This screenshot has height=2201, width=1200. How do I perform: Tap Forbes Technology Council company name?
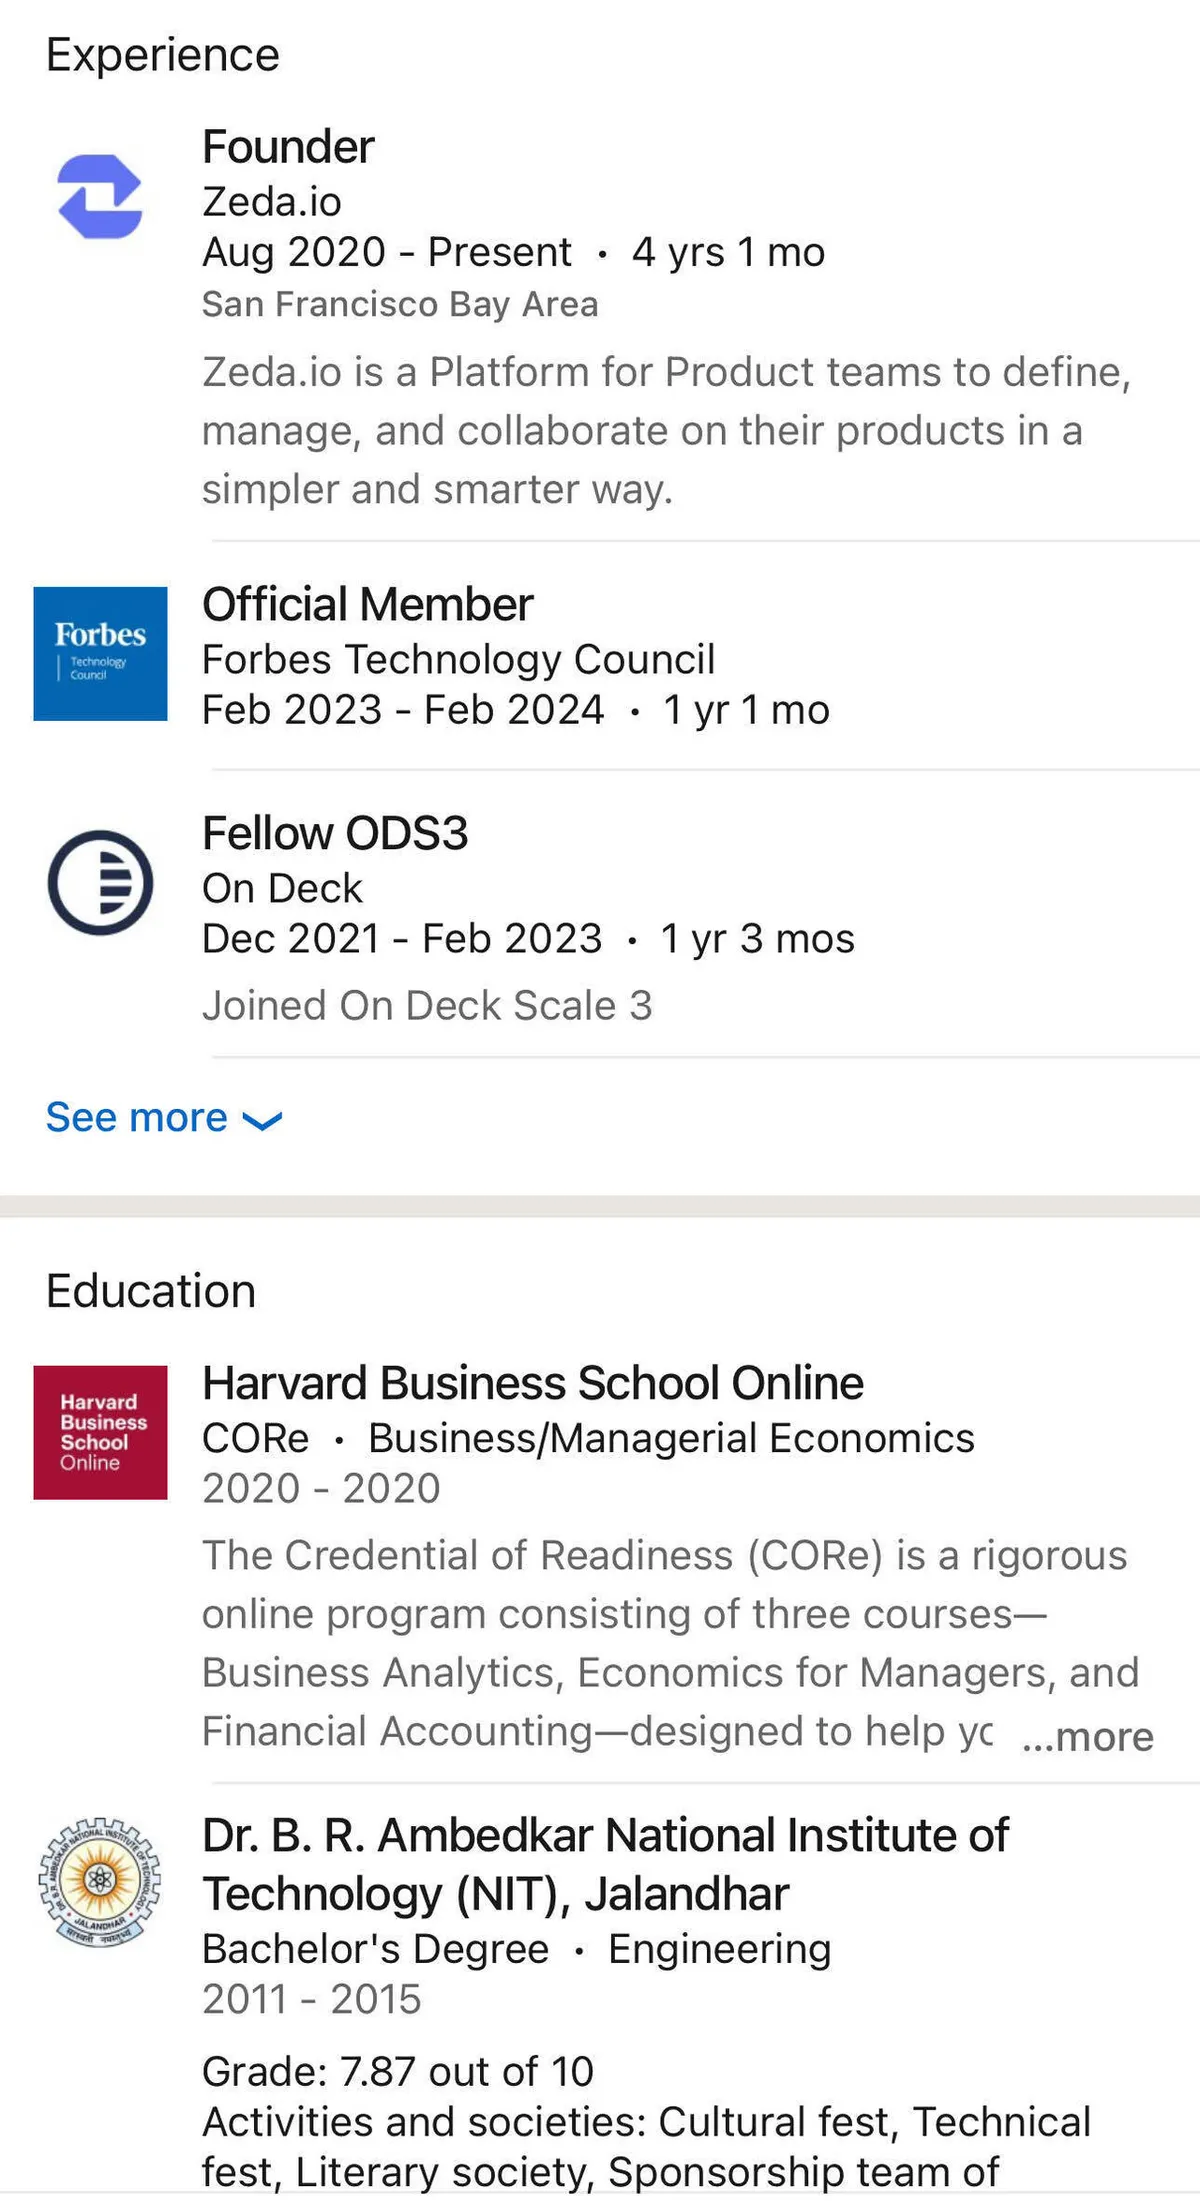pos(458,659)
